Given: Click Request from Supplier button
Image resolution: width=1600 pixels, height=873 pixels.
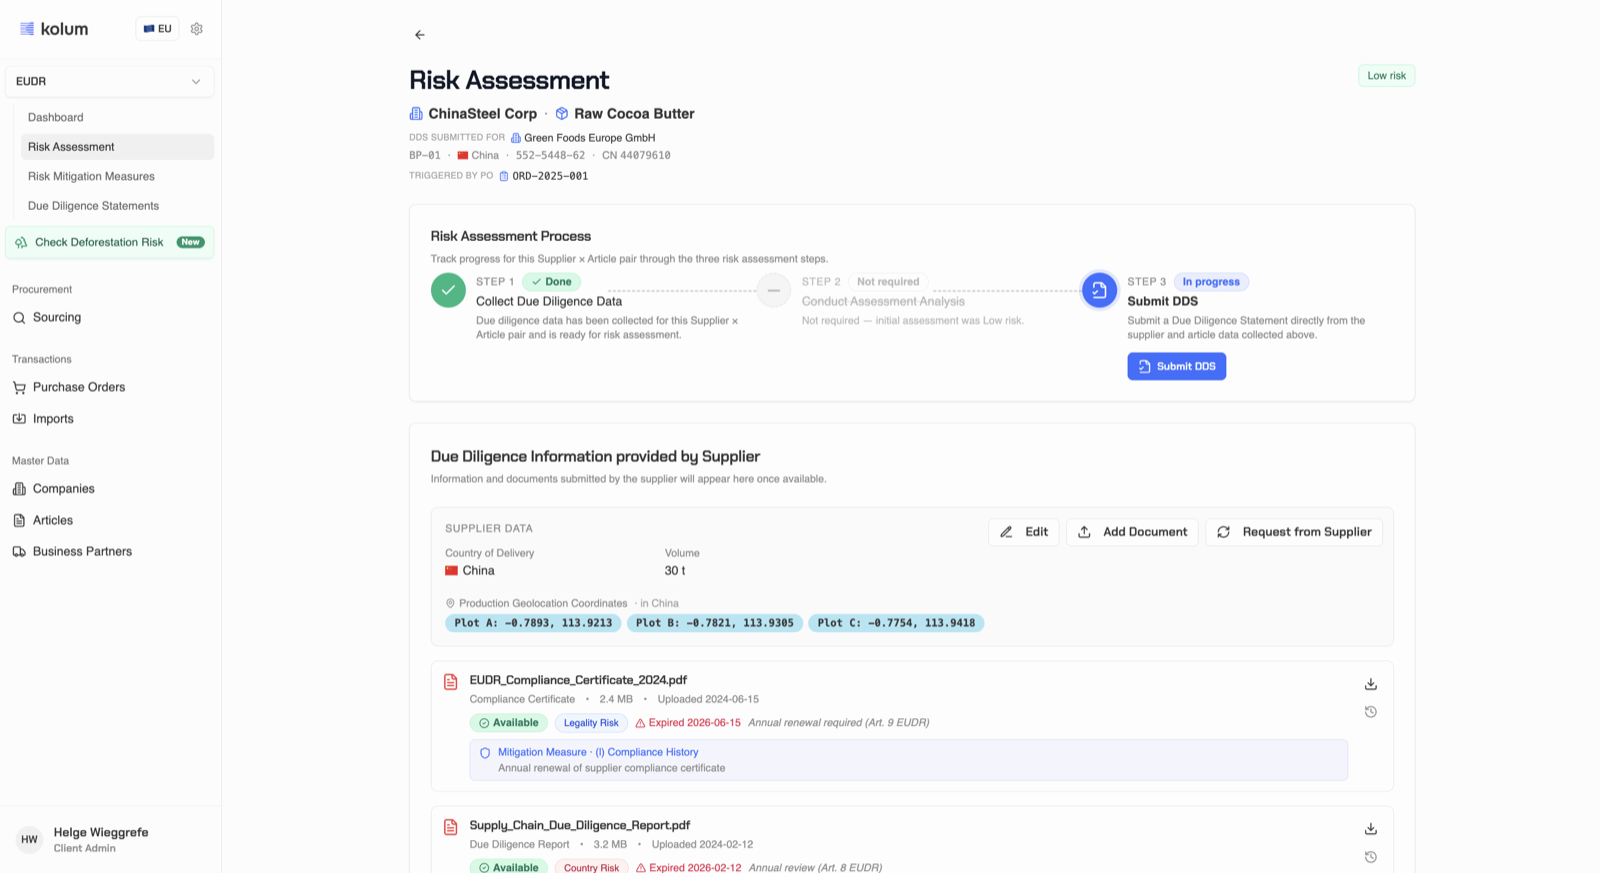Looking at the screenshot, I should pyautogui.click(x=1294, y=532).
